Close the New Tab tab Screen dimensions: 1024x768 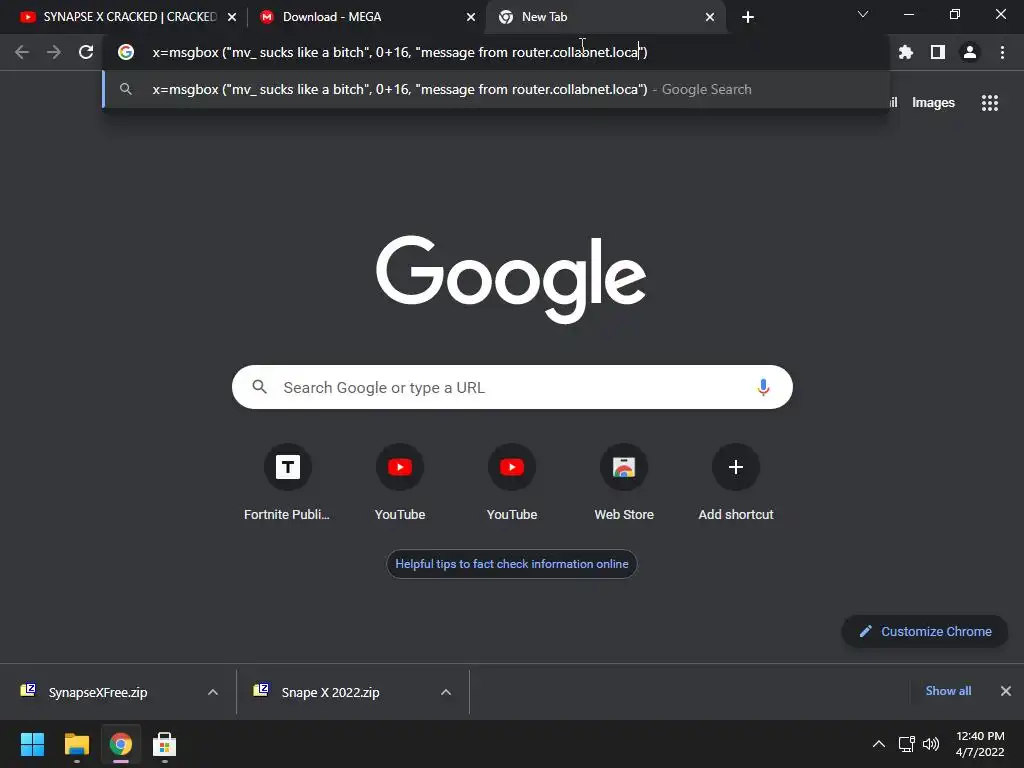tap(710, 17)
